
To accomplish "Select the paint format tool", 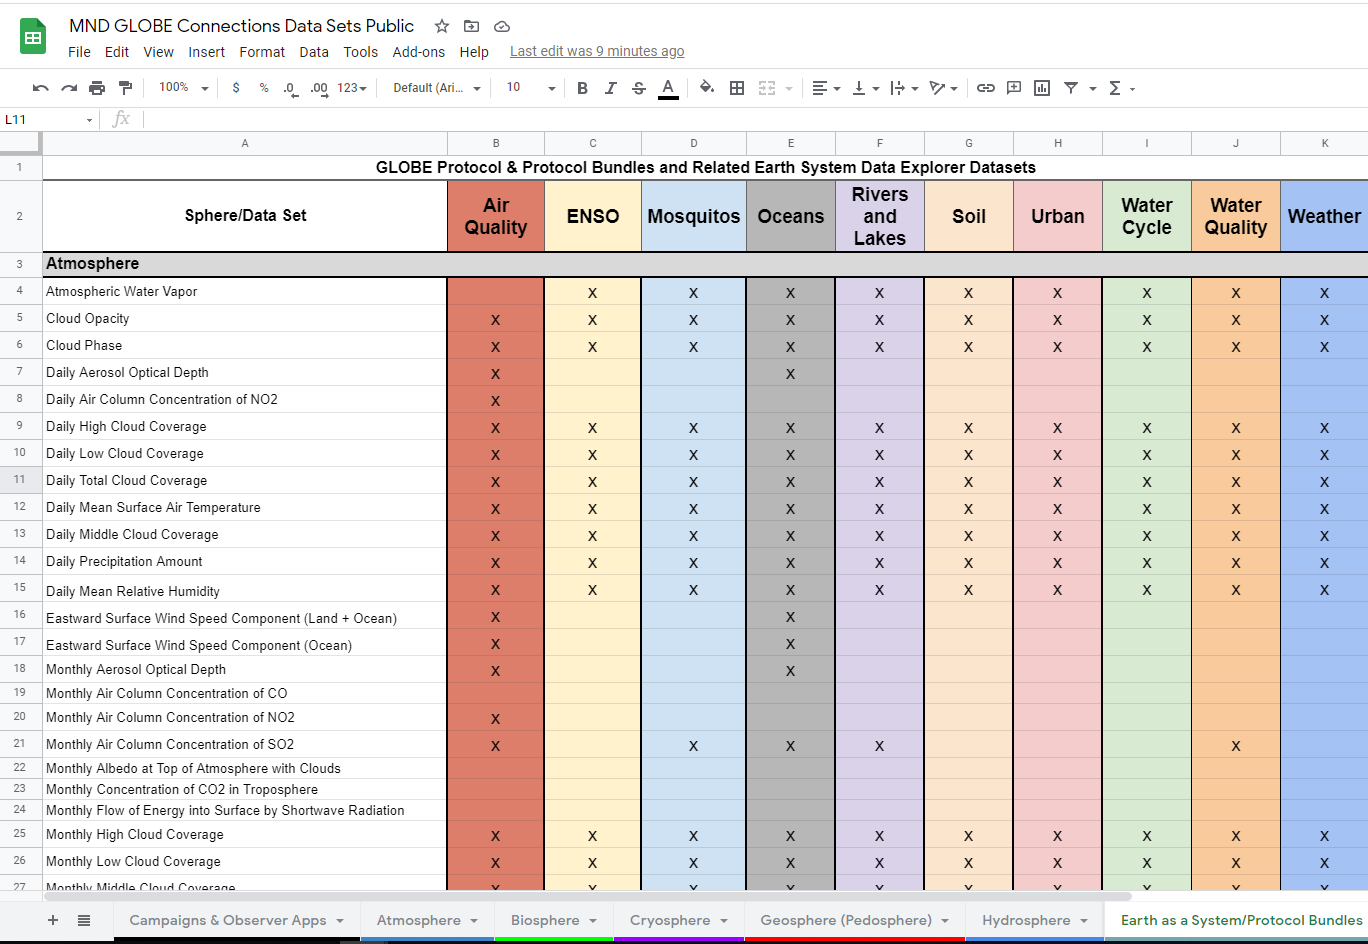I will tap(125, 88).
